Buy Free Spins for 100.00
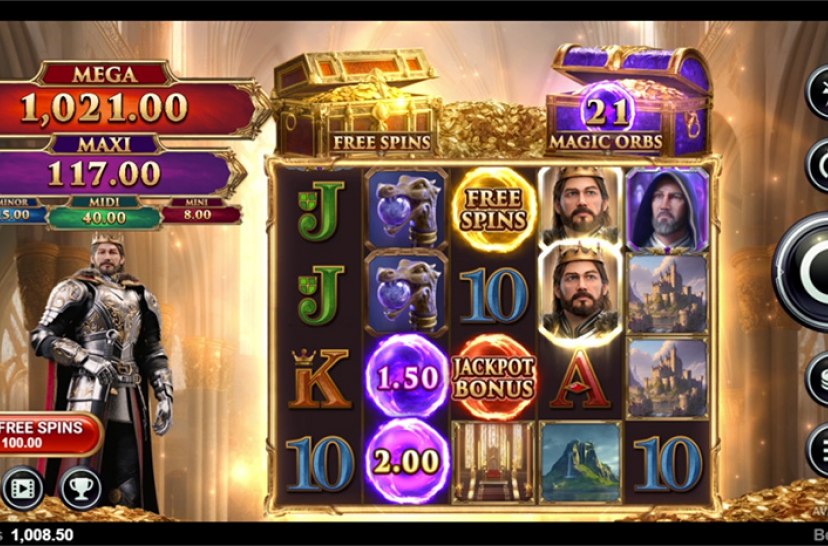Image resolution: width=828 pixels, height=546 pixels. 50,435
